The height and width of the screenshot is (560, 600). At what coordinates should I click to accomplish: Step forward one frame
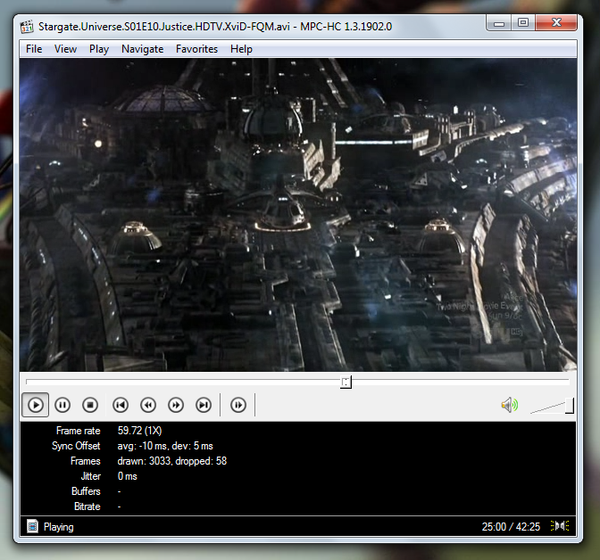(x=238, y=405)
